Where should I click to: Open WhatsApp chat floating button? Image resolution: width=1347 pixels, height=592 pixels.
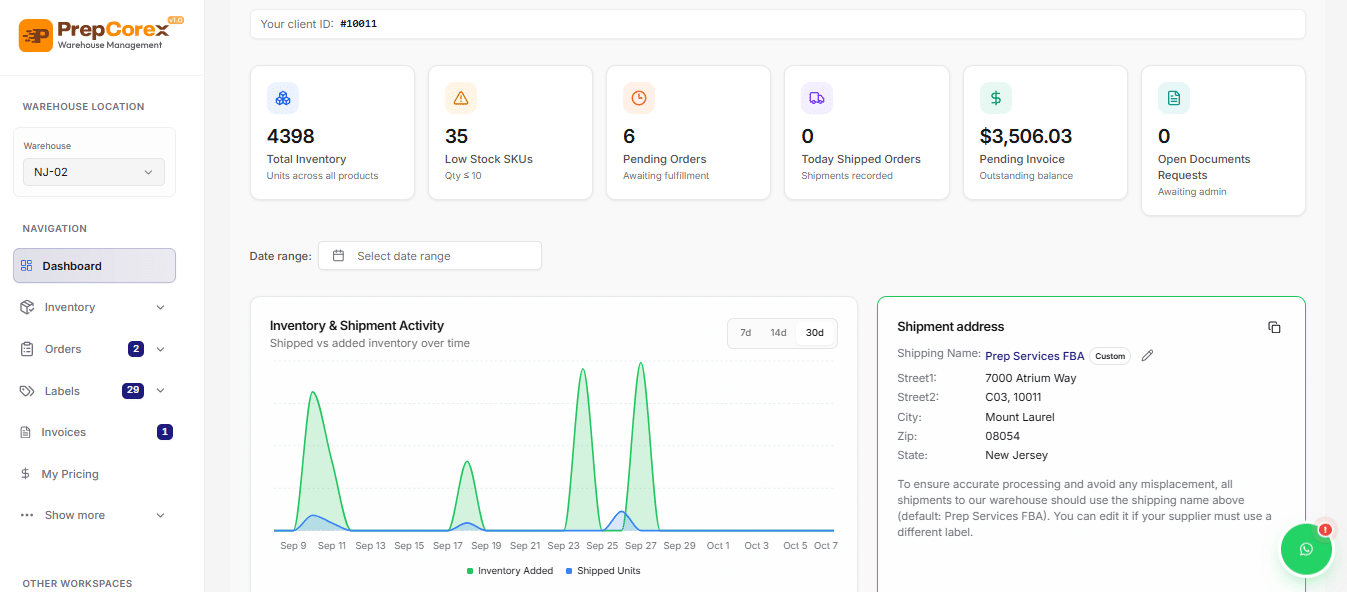pos(1306,549)
